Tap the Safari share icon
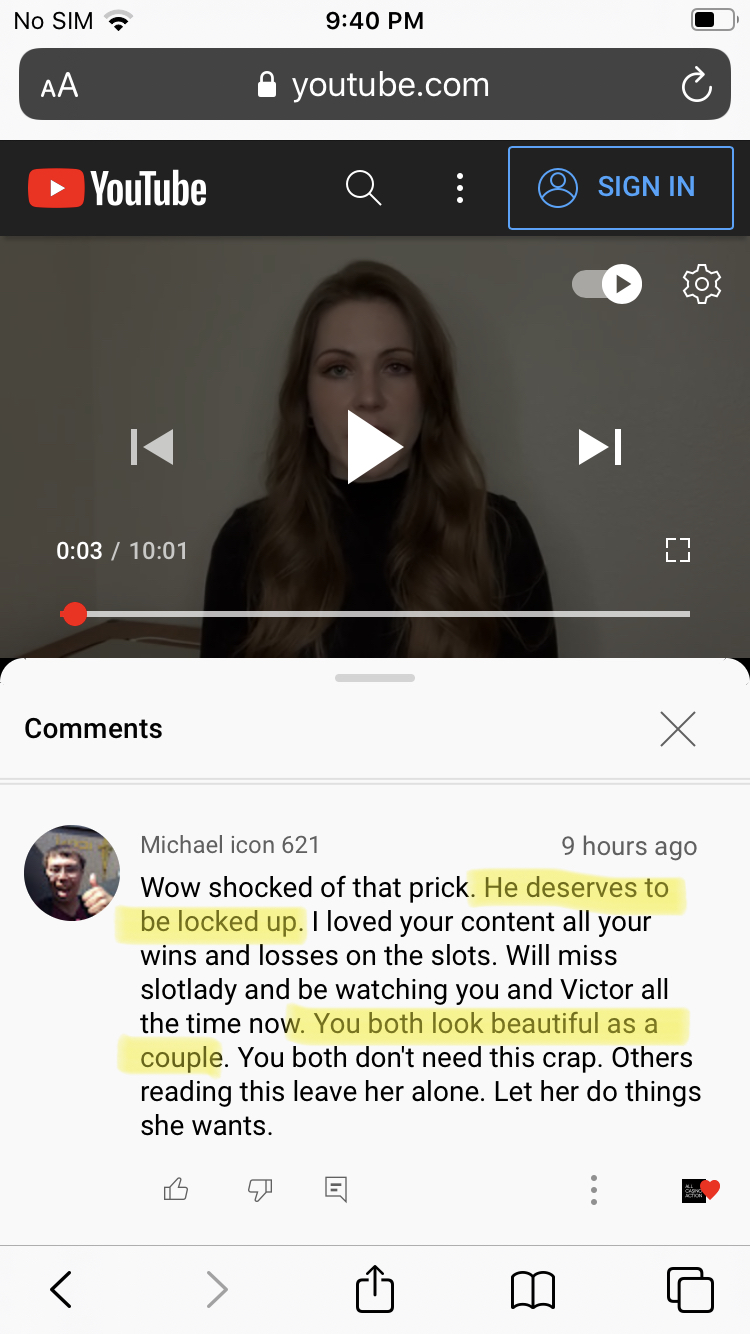The height and width of the screenshot is (1334, 750). pos(375,1288)
